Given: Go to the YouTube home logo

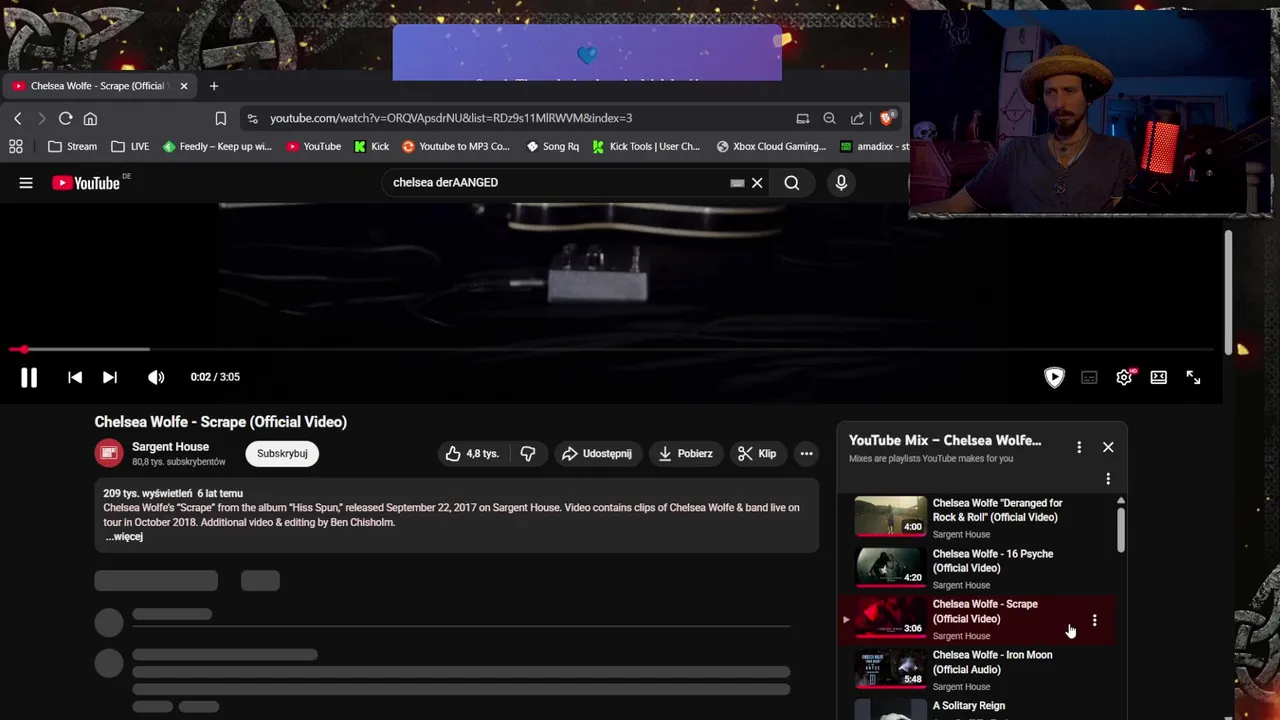Looking at the screenshot, I should pos(86,183).
